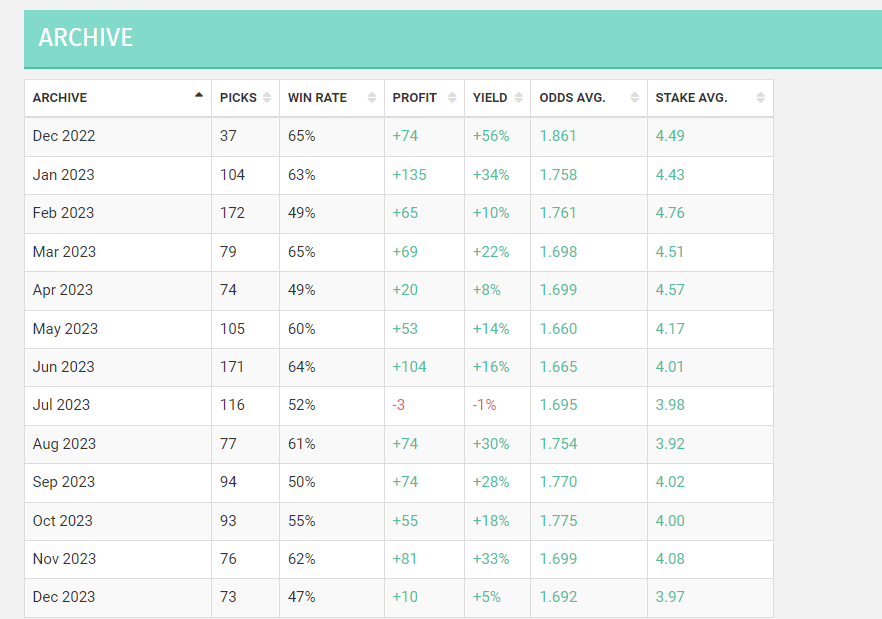Click the ARCHIVE green banner title

(86, 38)
